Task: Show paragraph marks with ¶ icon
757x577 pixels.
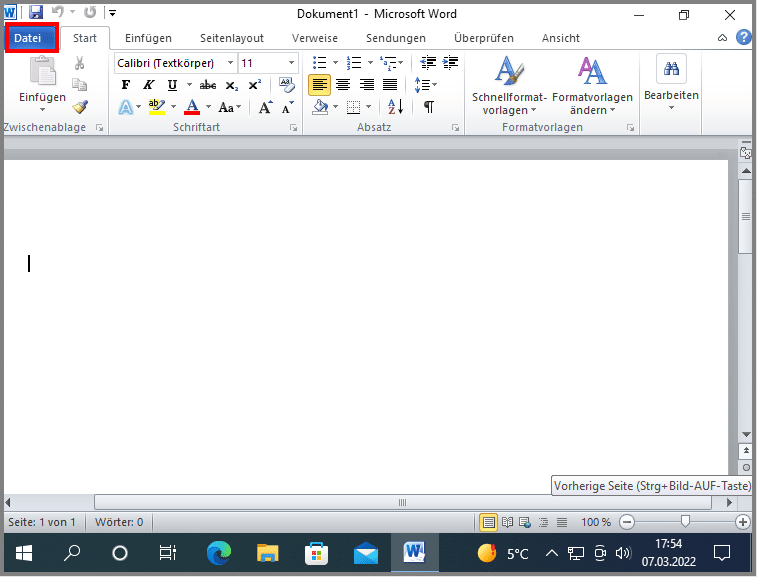Action: click(428, 107)
